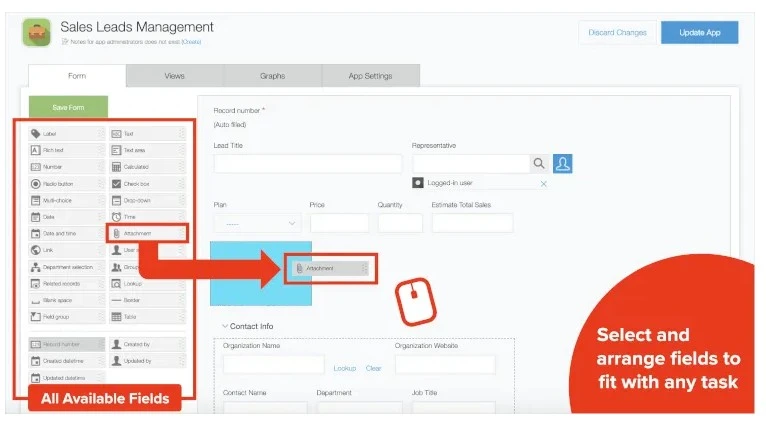766x421 pixels.
Task: Click the Contact Name label
Action: coord(245,393)
